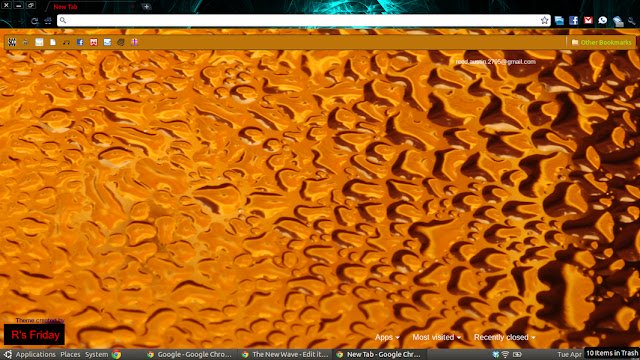
Task: Bookmark this page with the star icon
Action: (544, 20)
